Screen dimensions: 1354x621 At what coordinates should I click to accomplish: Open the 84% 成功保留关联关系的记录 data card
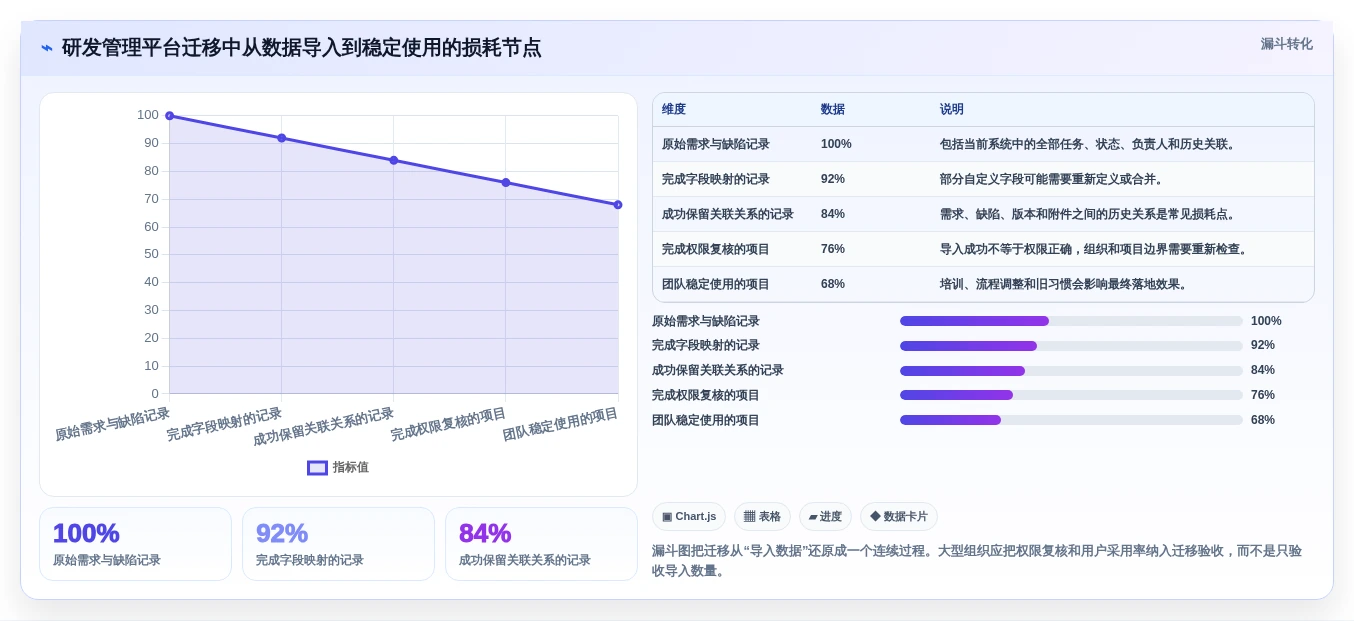[x=541, y=544]
